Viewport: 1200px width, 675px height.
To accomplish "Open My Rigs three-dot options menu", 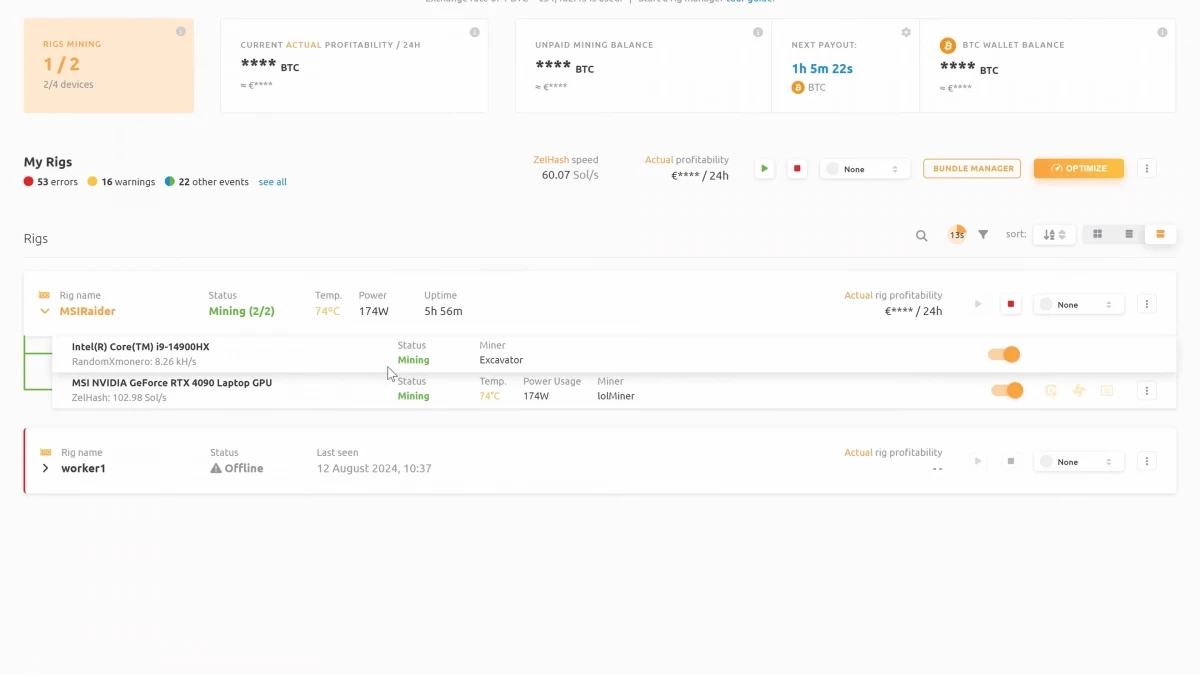I will [x=1147, y=169].
